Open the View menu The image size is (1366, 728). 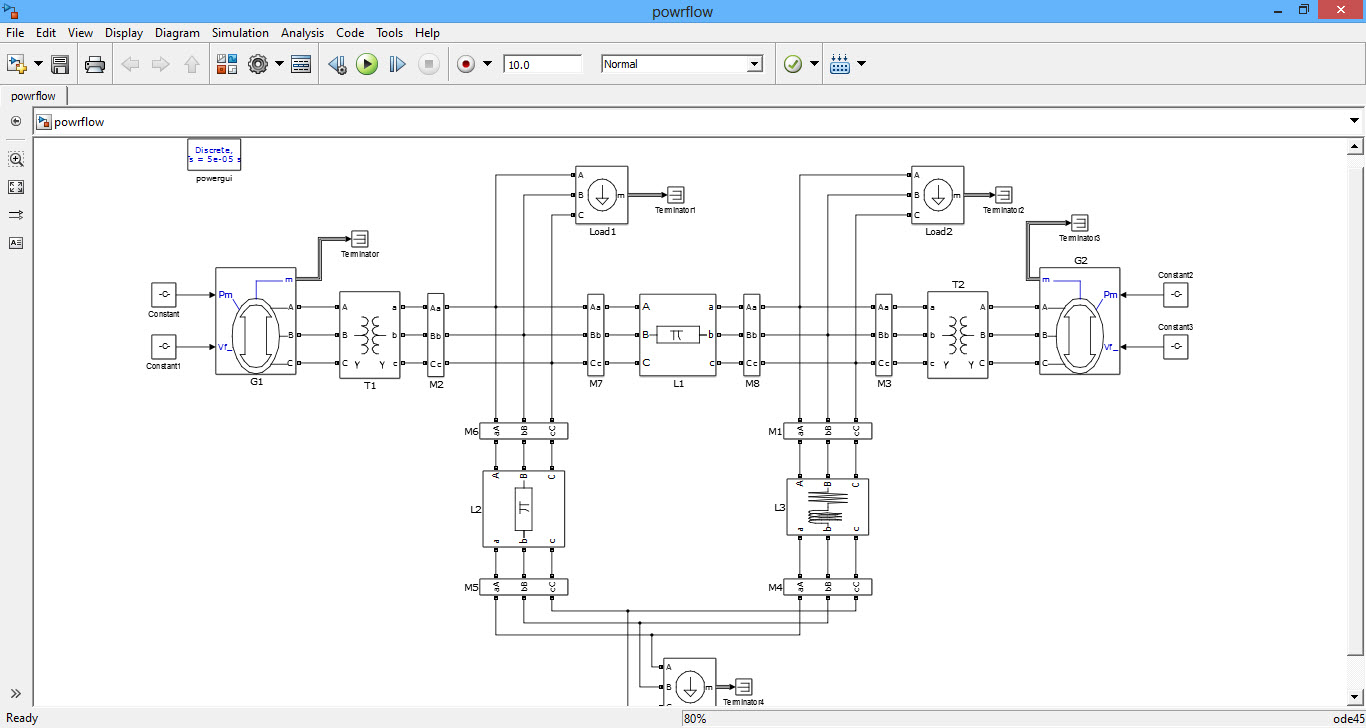tap(80, 33)
